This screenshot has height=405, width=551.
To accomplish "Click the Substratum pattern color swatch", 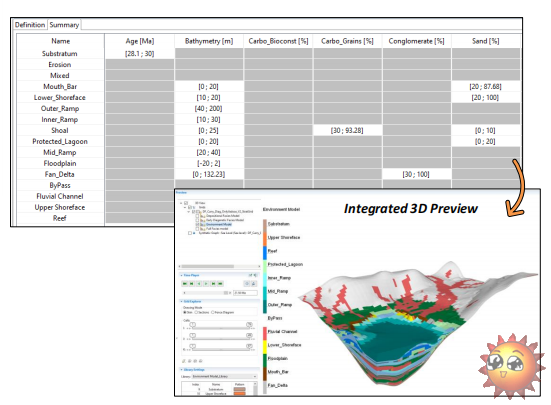I will tap(240, 389).
